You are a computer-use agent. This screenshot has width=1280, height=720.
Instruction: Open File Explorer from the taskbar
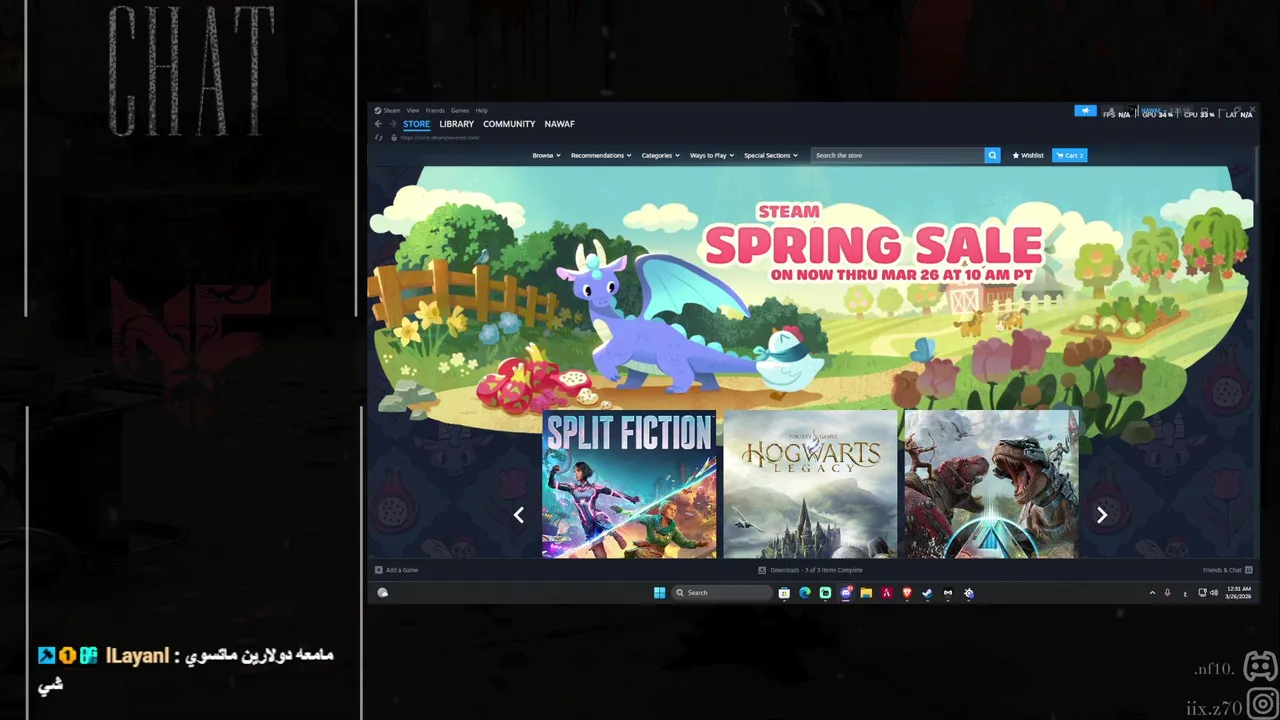pos(866,593)
